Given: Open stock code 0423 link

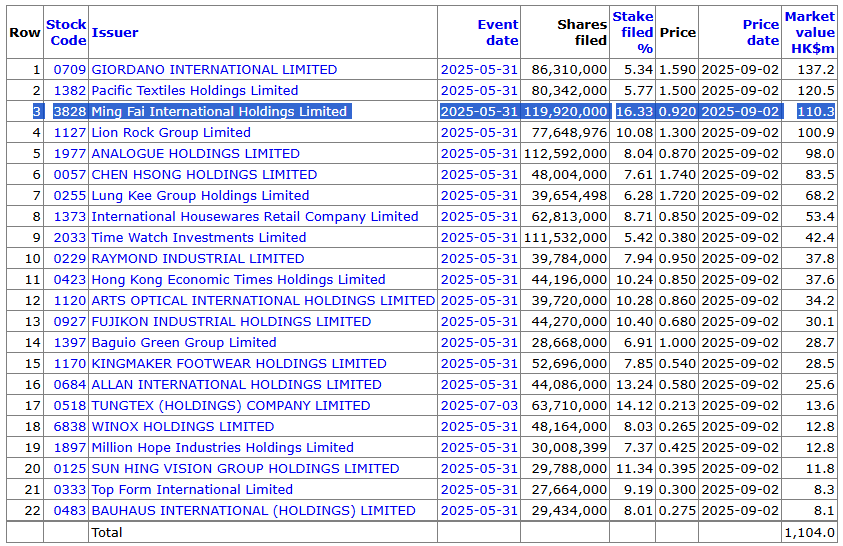Looking at the screenshot, I should point(70,279).
